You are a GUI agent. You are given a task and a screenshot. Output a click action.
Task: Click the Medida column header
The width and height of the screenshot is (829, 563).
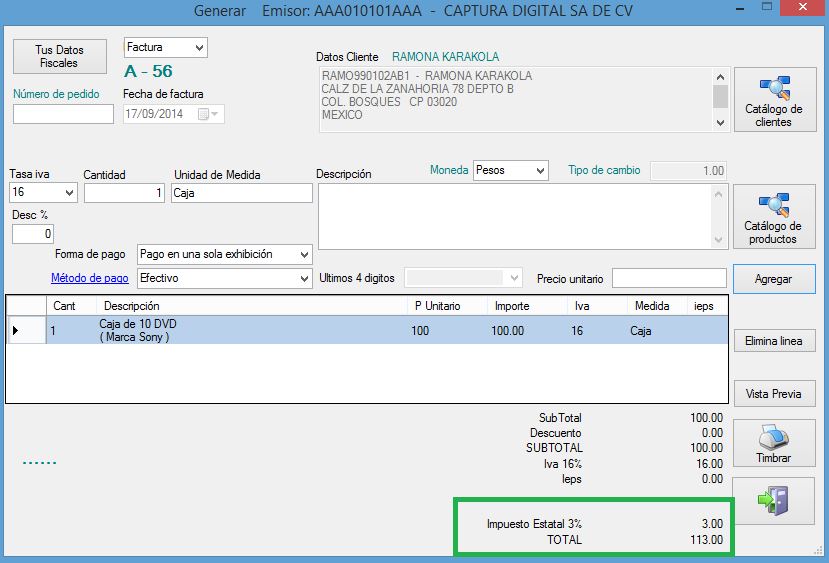pos(657,306)
